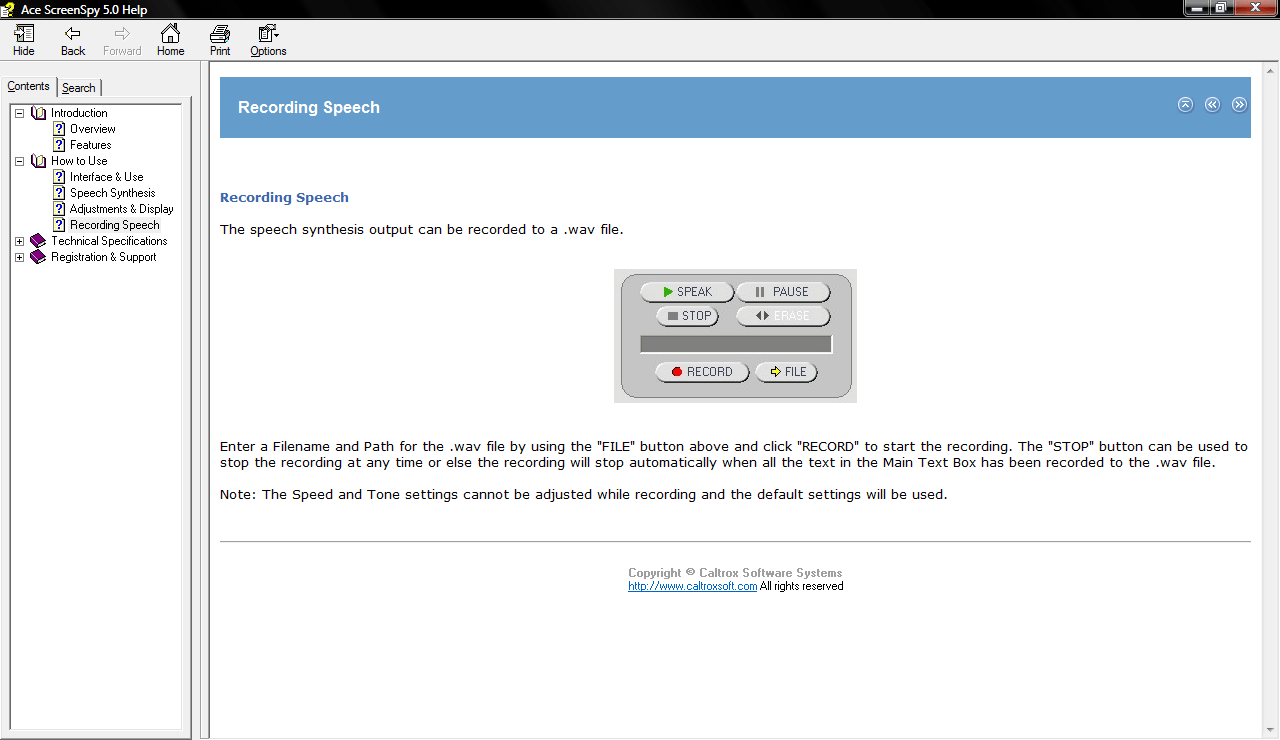The height and width of the screenshot is (740, 1280).
Task: Open the www.caltroxsoft.com link
Action: [x=692, y=586]
